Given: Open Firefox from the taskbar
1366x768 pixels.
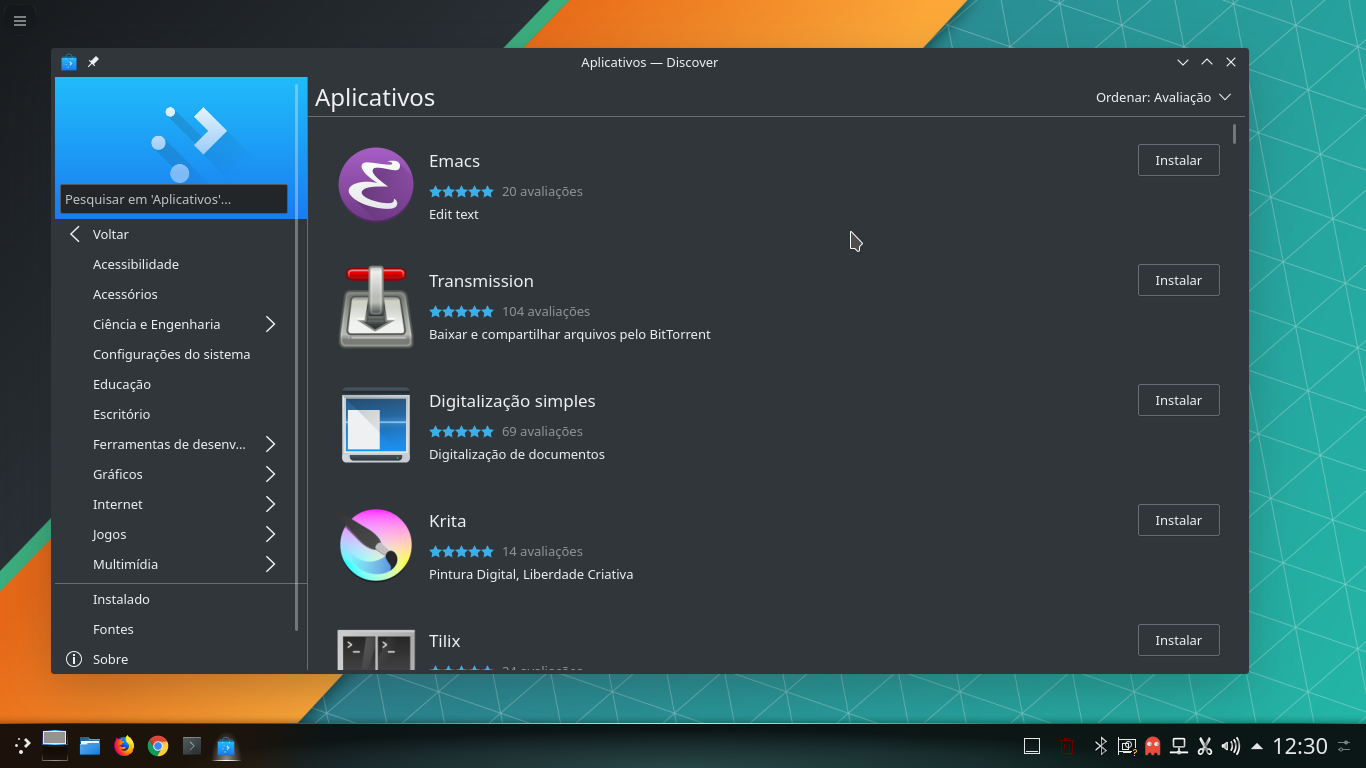Looking at the screenshot, I should tap(123, 745).
